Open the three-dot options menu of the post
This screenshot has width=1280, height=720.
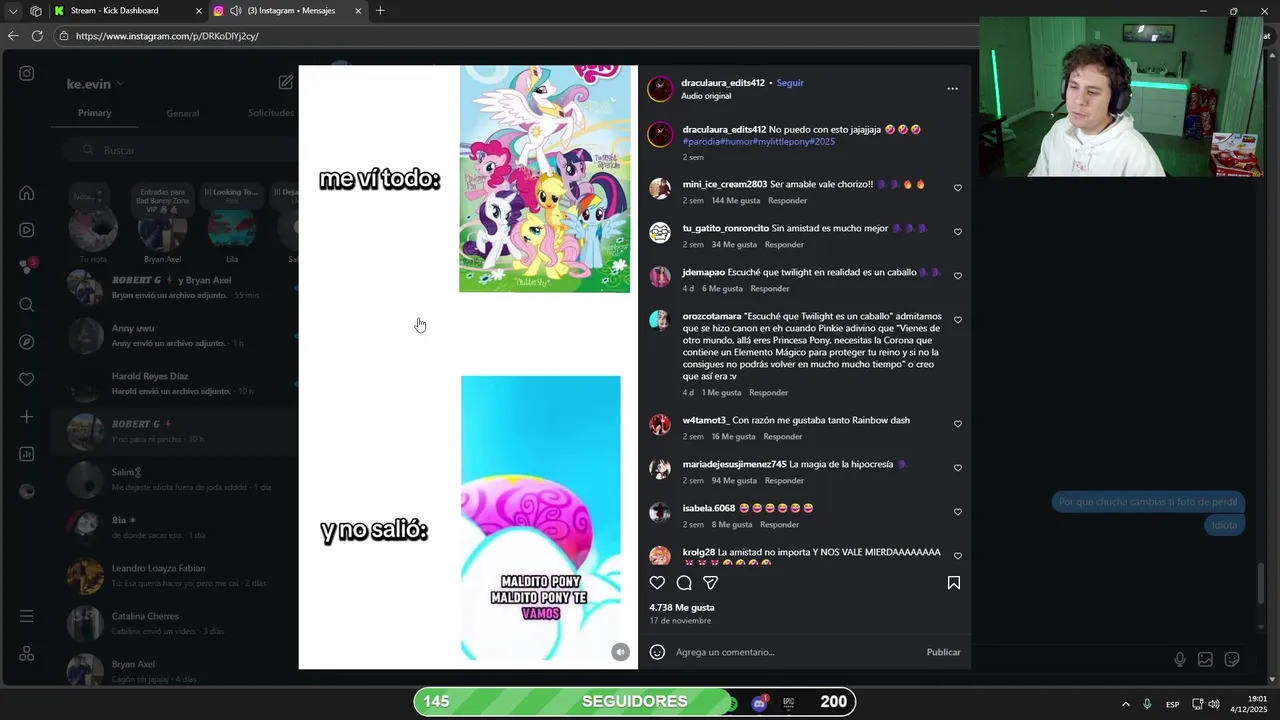tap(952, 89)
